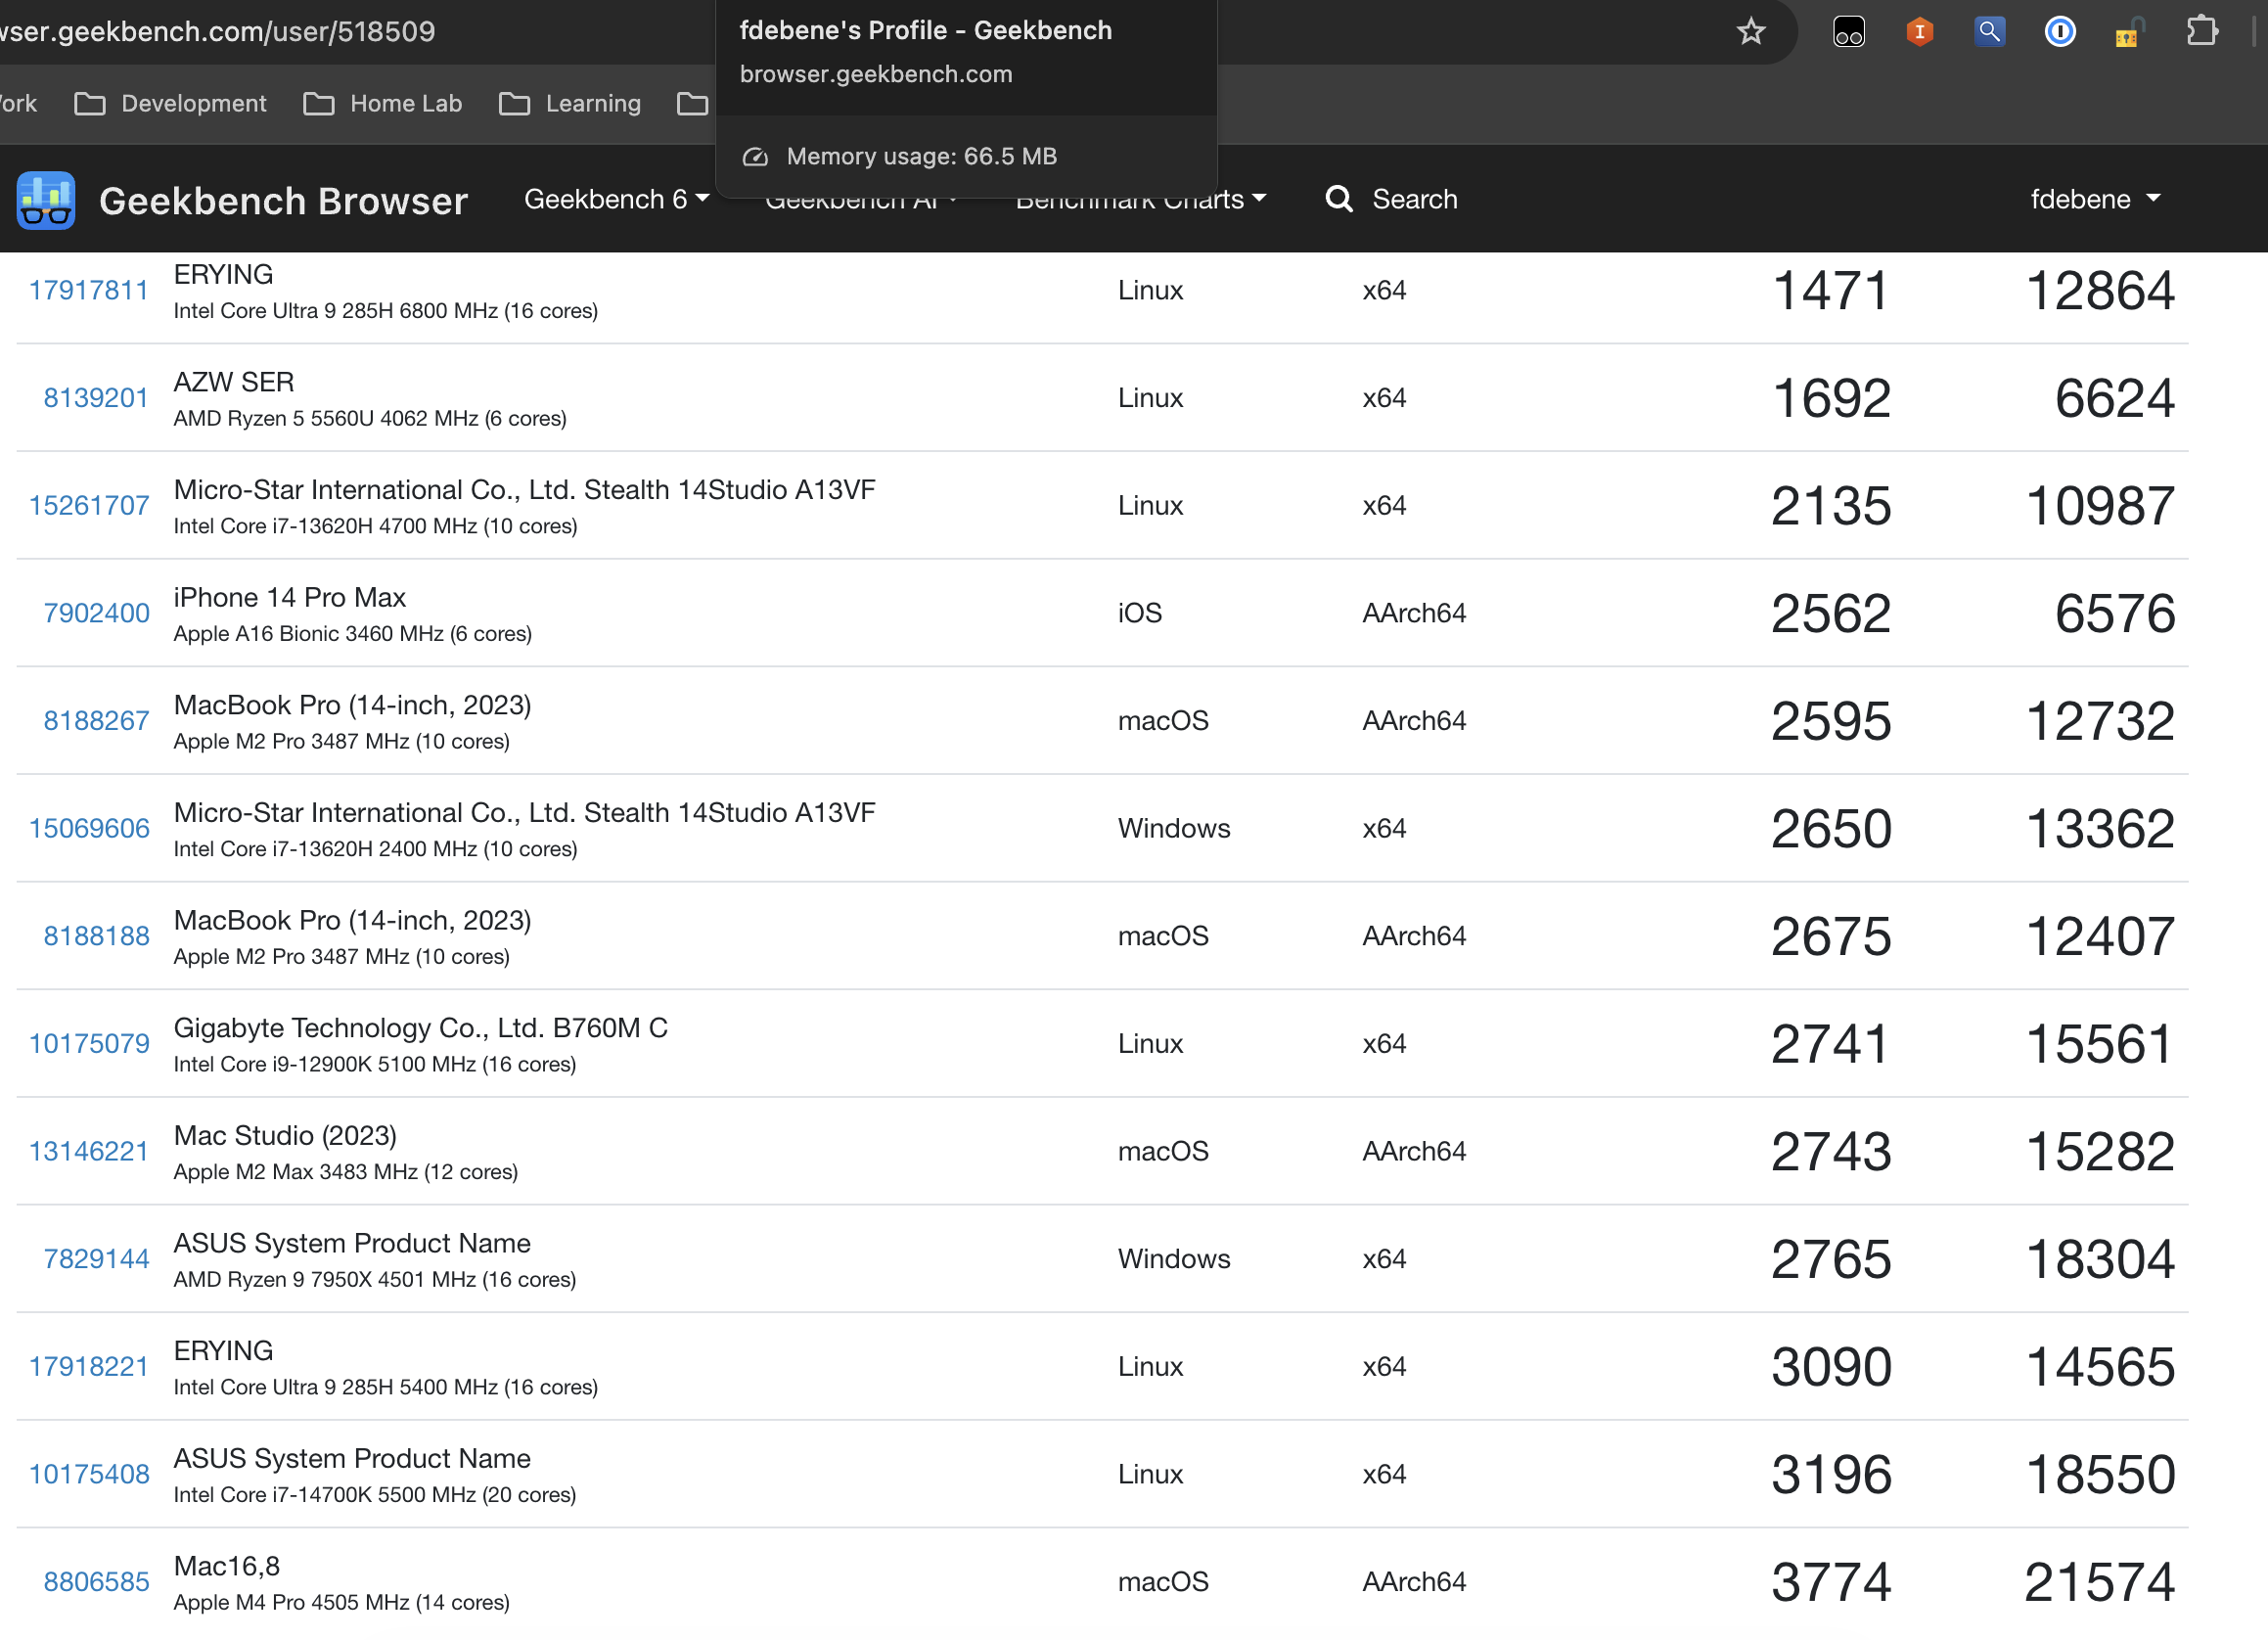Open result 10175408 ASUS i7-14700K
Image resolution: width=2268 pixels, height=1640 pixels.
pos(88,1475)
